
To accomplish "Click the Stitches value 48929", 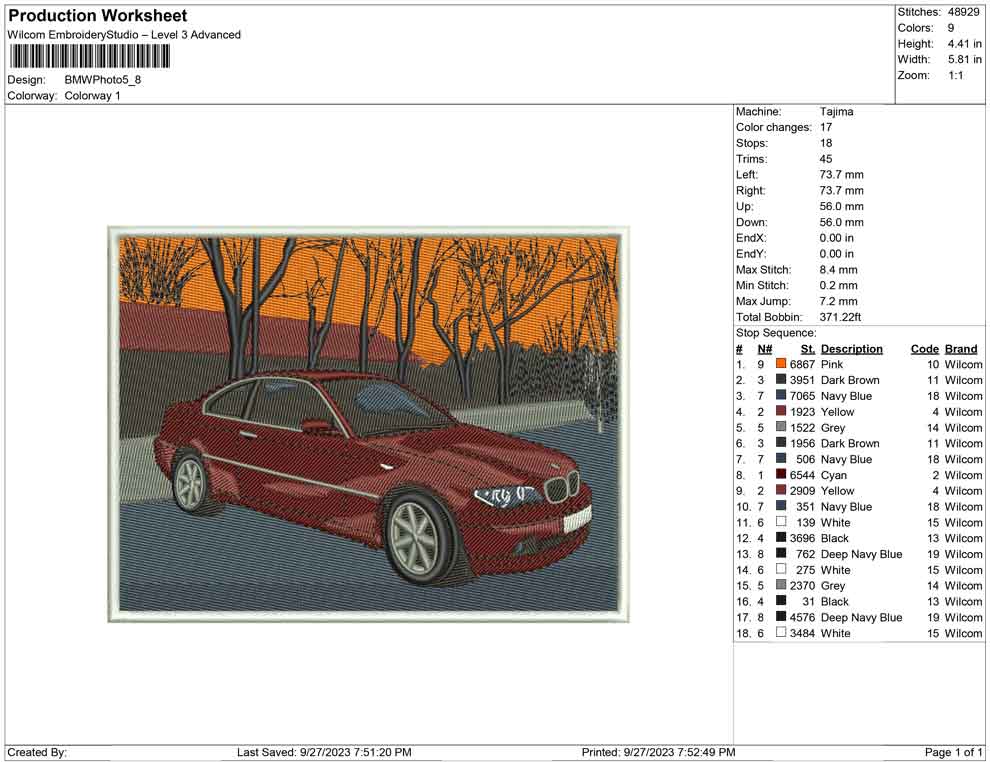I will tap(963, 12).
